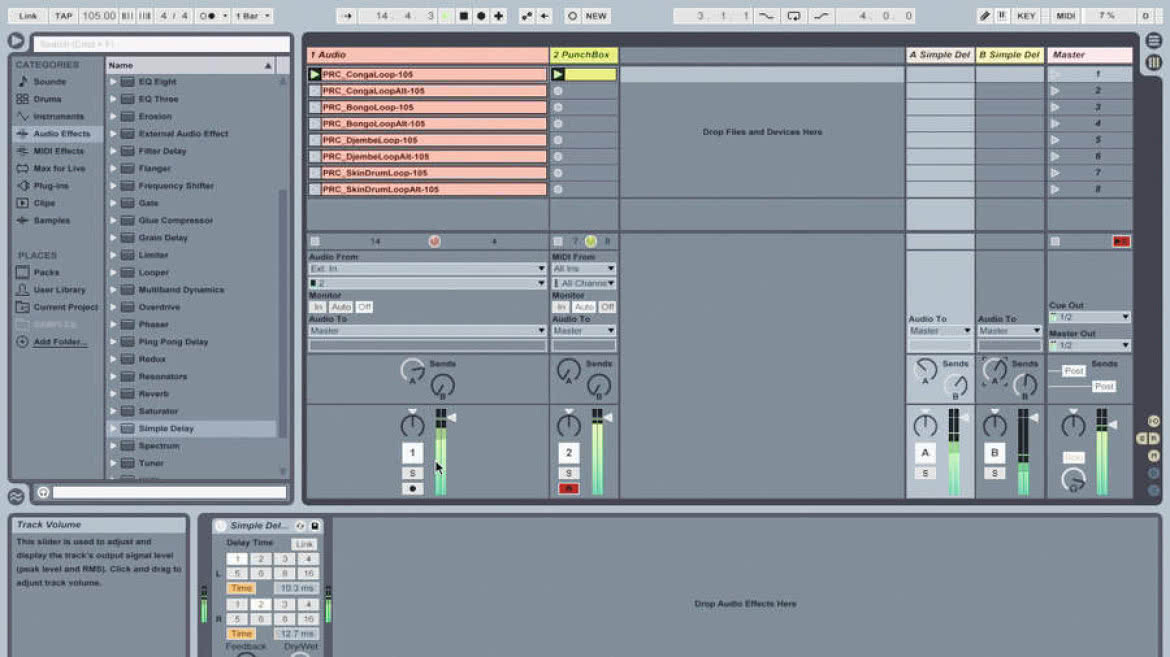The image size is (1170, 657).
Task: Toggle the metronome button
Action: coord(207,16)
